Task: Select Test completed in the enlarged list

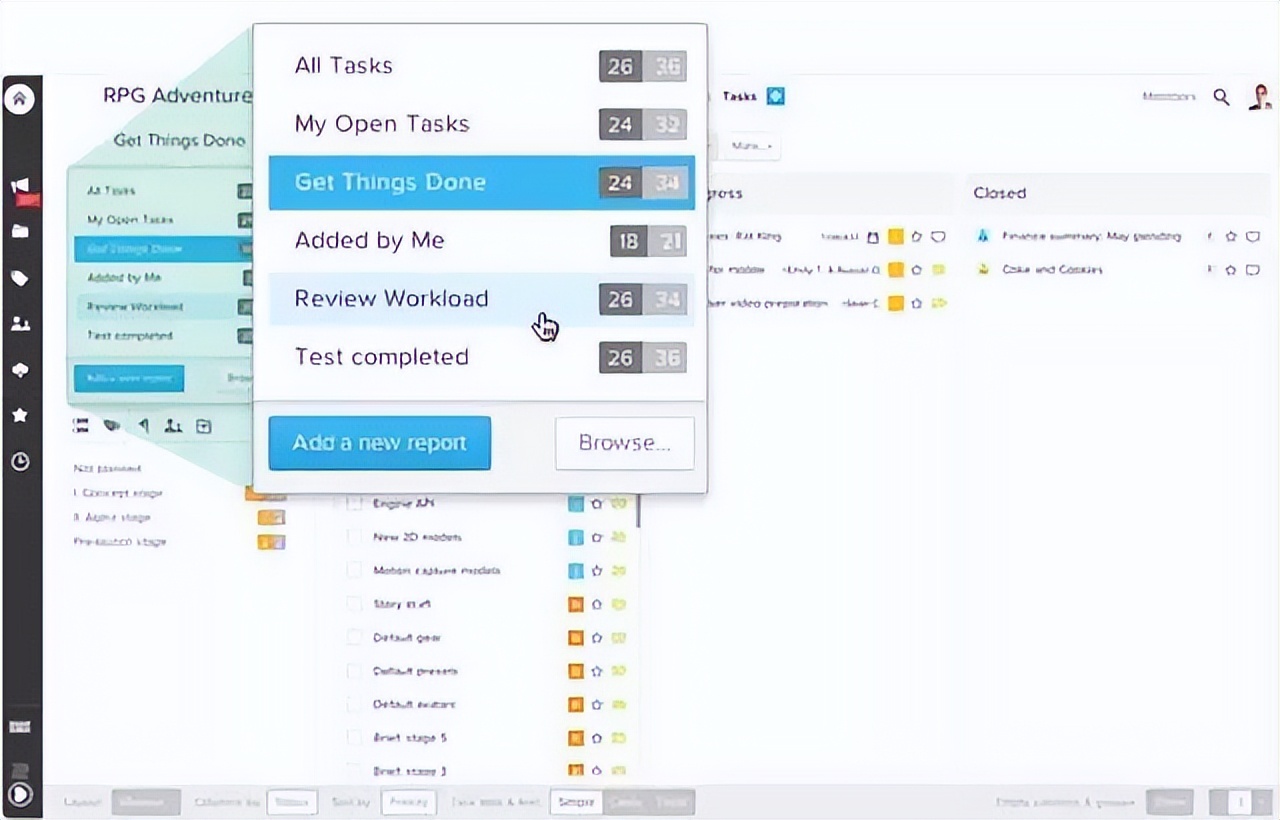Action: [482, 357]
